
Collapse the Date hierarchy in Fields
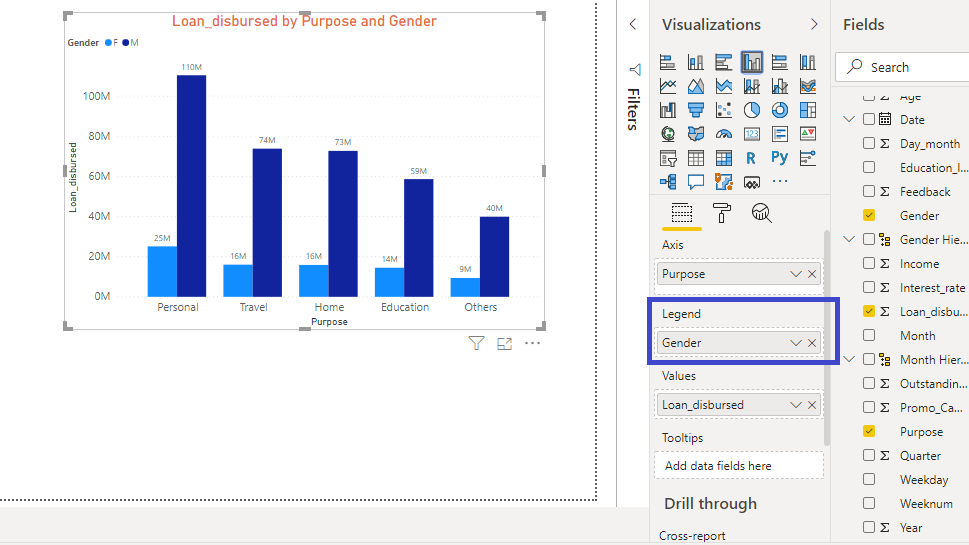pyautogui.click(x=850, y=119)
